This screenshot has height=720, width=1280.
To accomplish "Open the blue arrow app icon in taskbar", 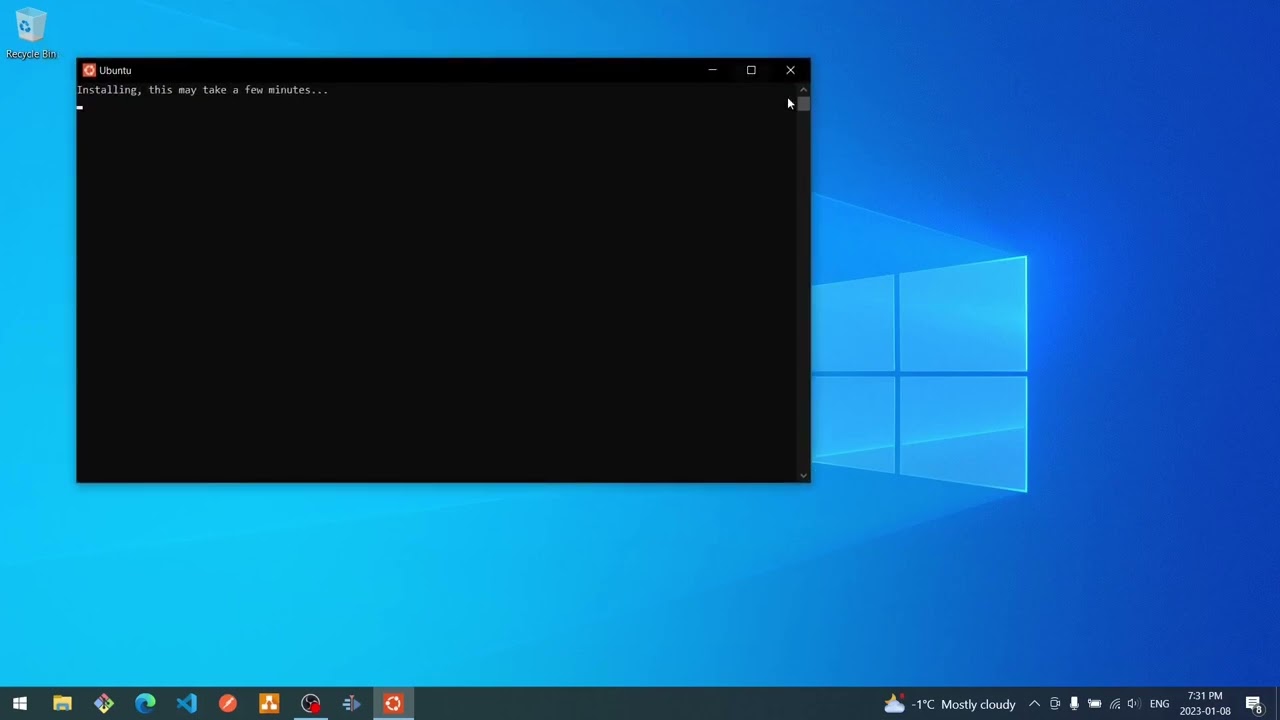I will 352,704.
